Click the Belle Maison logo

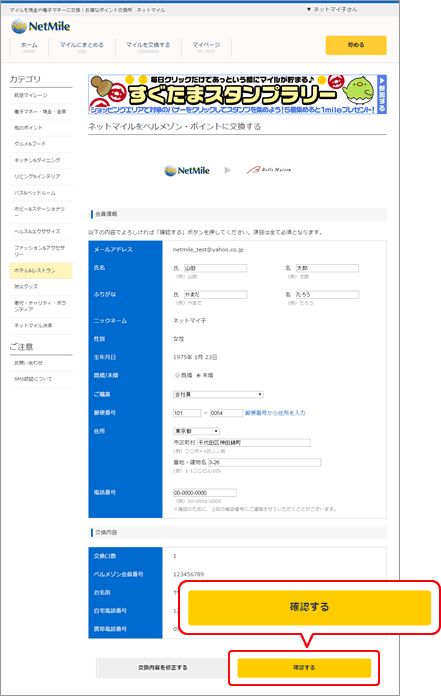pyautogui.click(x=269, y=170)
